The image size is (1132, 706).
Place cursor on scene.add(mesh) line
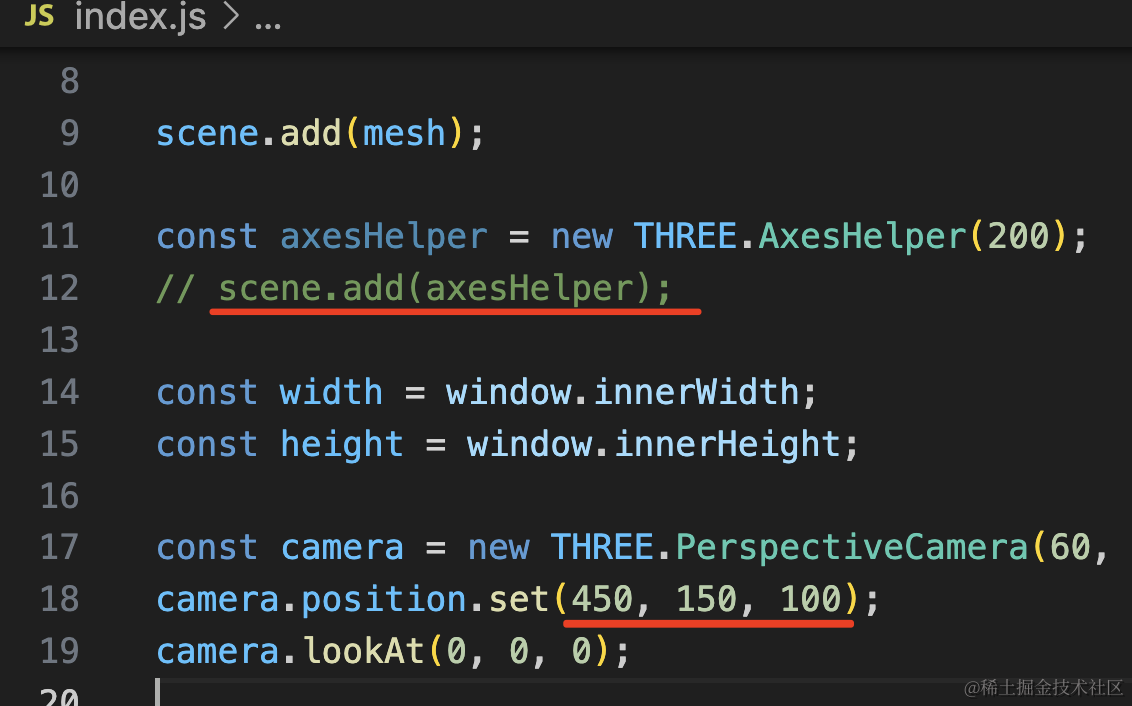(x=320, y=134)
